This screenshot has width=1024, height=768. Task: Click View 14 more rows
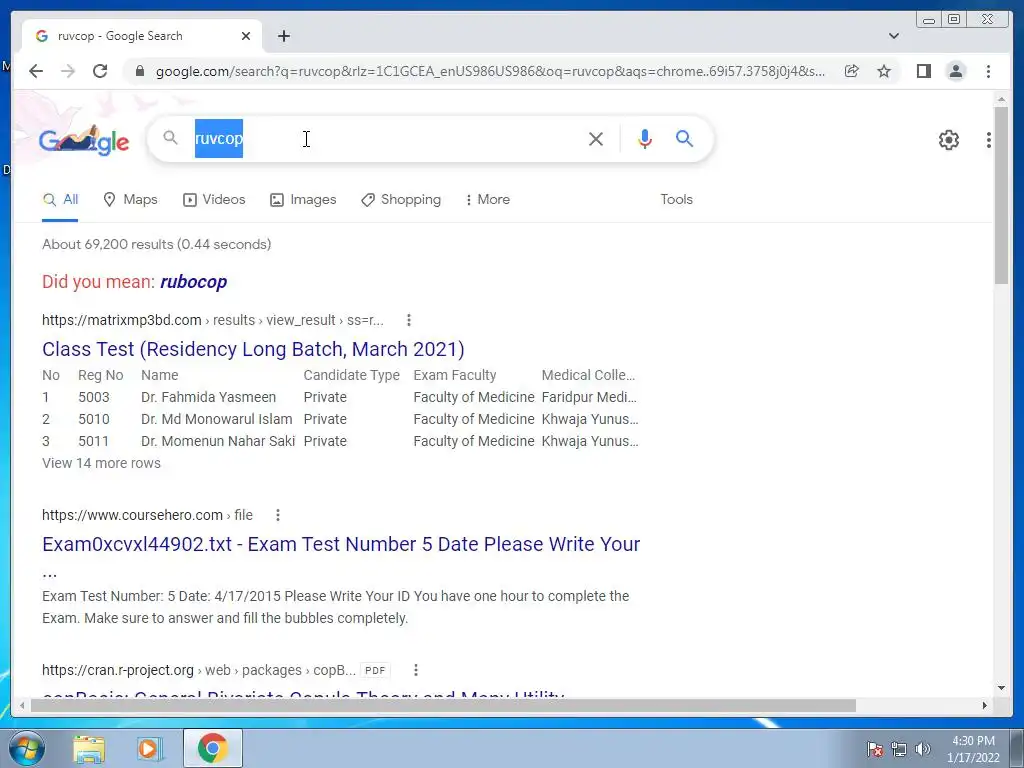pyautogui.click(x=101, y=464)
